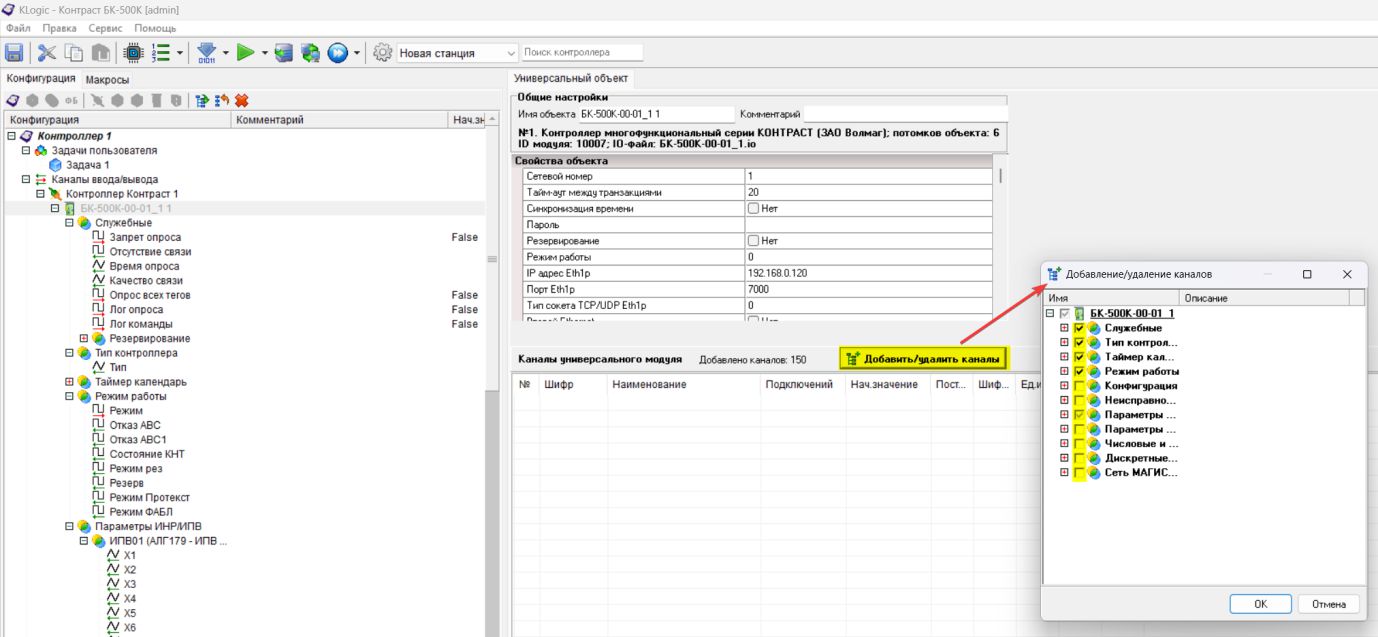Click the settings gear icon in toolbar
Image resolution: width=1378 pixels, height=637 pixels.
pos(382,53)
